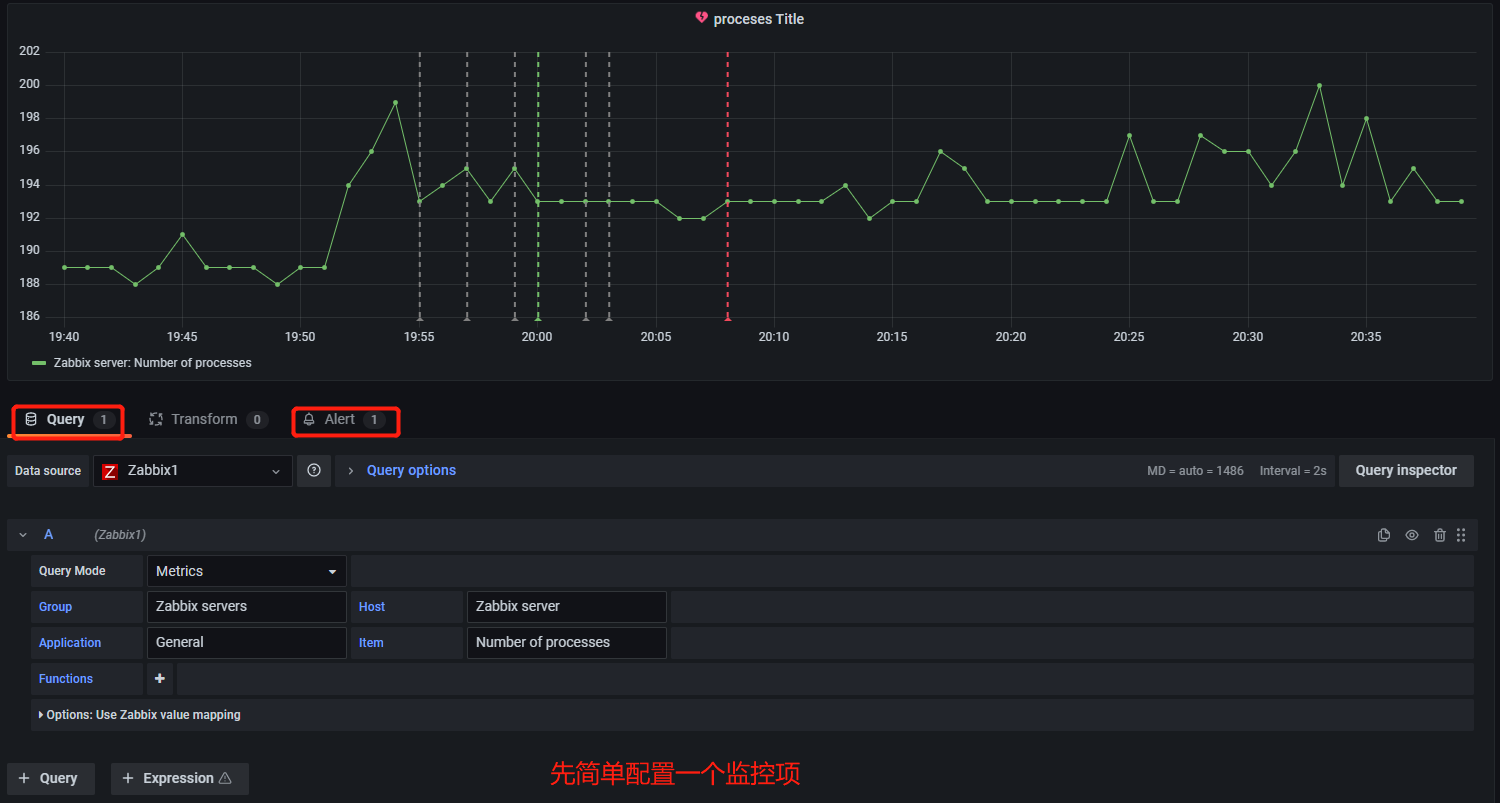Switch to the Transform tab
Screen dimensions: 1500x803
tap(208, 420)
